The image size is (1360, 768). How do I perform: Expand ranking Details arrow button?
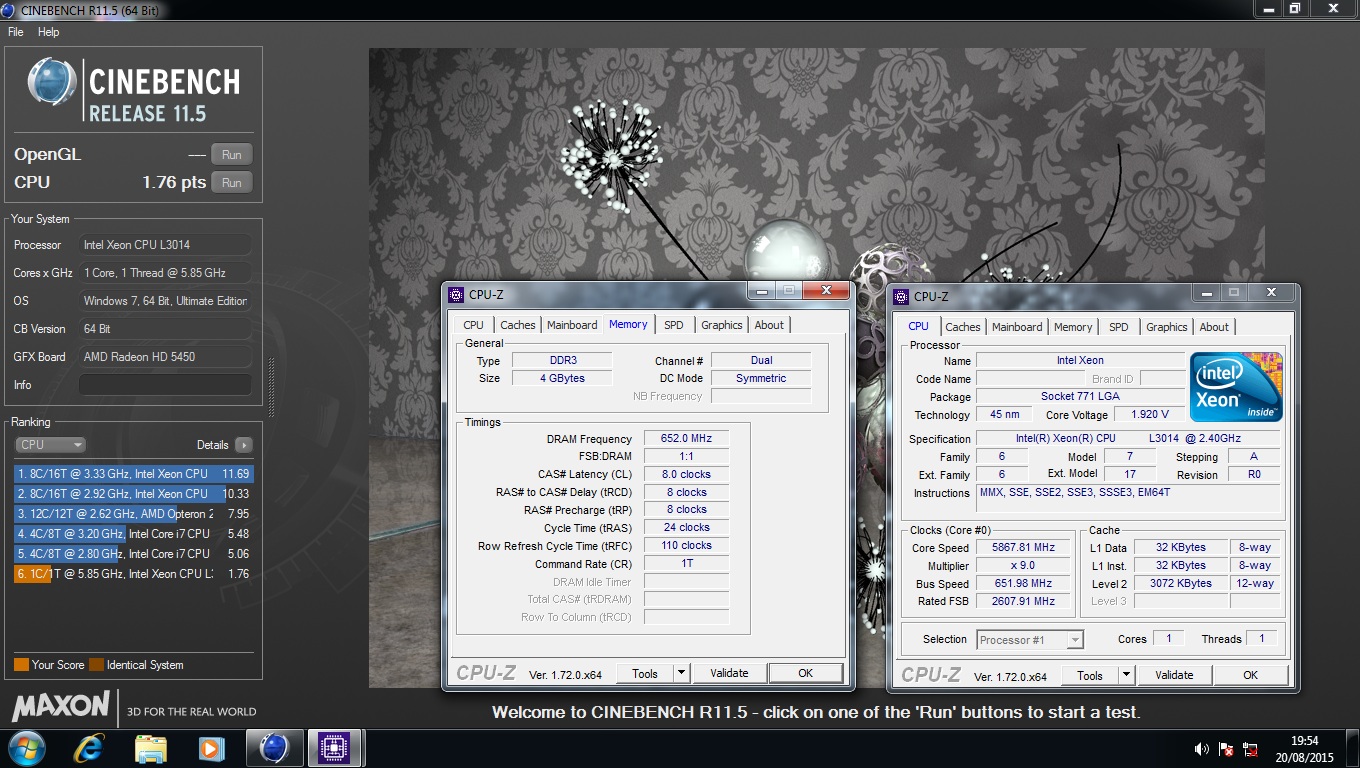(x=244, y=445)
